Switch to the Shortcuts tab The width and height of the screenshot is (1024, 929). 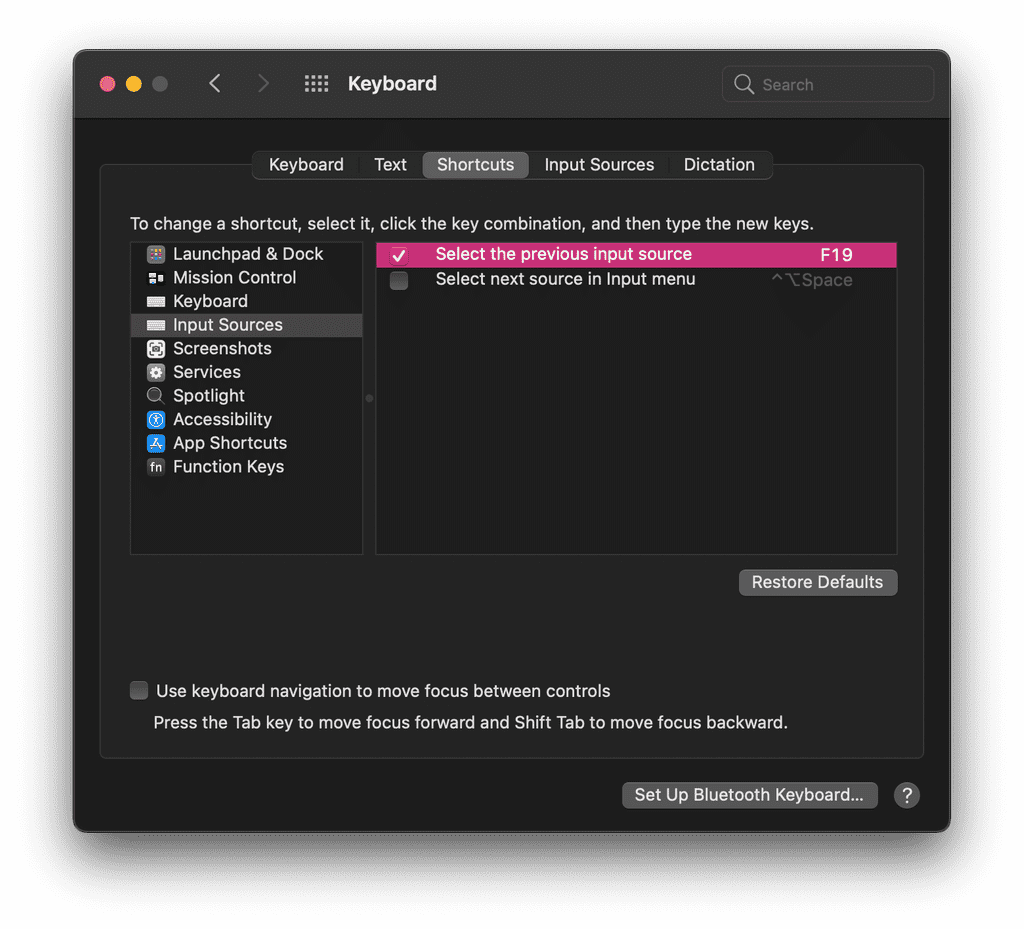pyautogui.click(x=475, y=164)
